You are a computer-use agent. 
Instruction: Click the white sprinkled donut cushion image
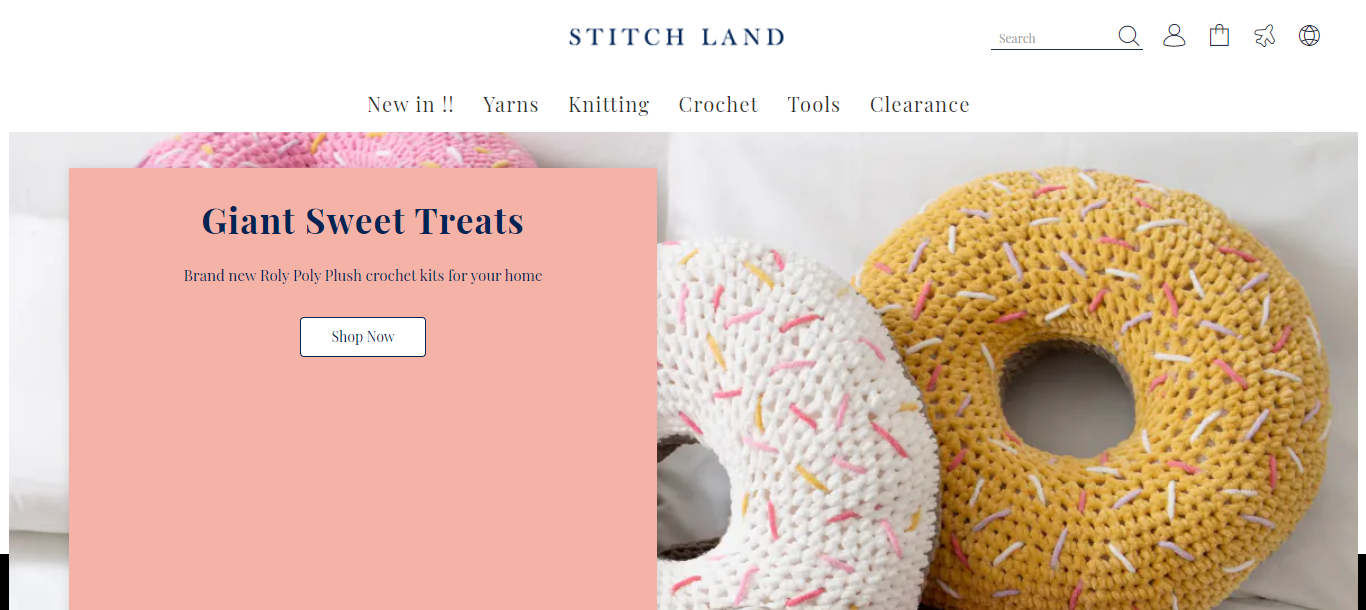coord(790,430)
